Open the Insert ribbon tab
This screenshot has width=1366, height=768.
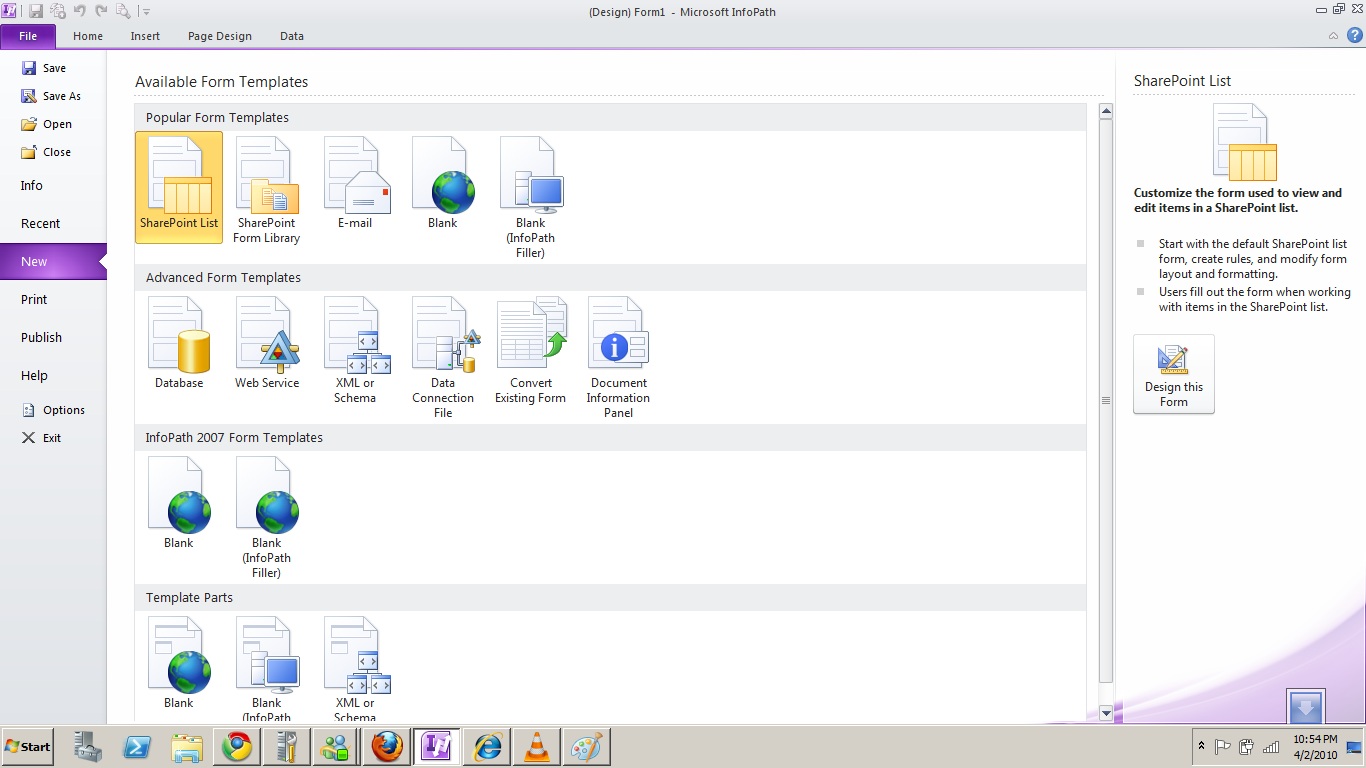pyautogui.click(x=145, y=36)
